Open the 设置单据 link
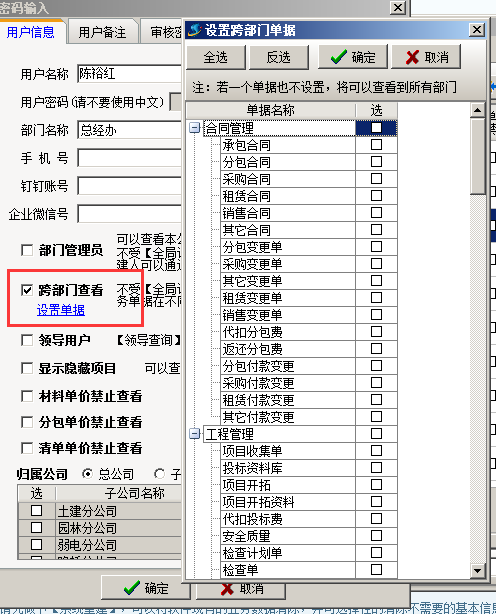 click(x=61, y=310)
